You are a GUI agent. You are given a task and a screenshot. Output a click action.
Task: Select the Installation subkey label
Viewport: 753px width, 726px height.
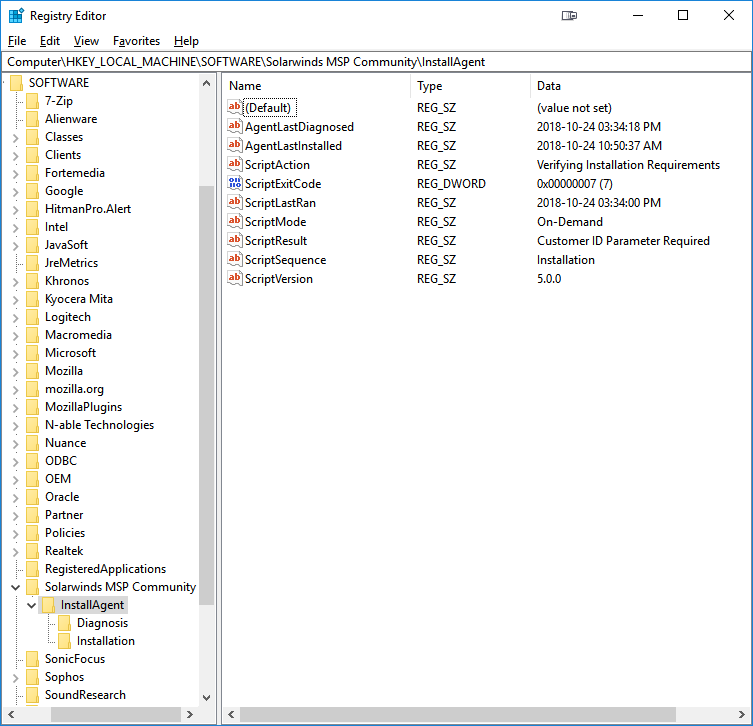(106, 641)
